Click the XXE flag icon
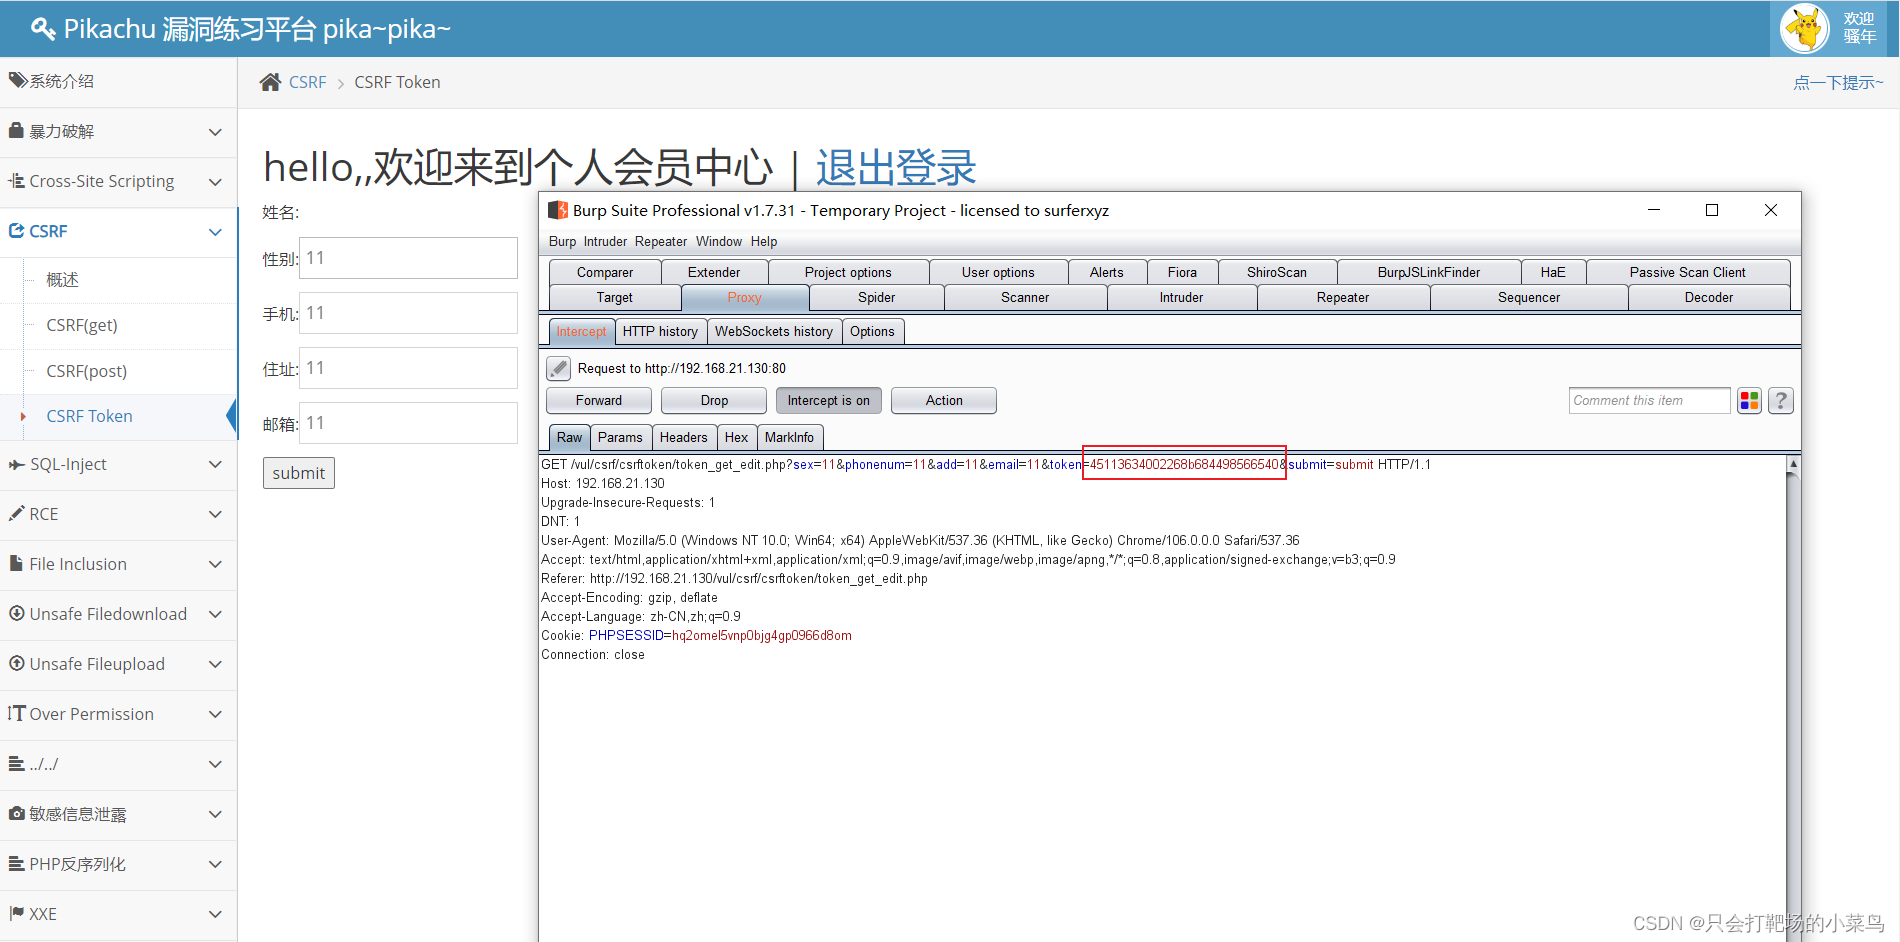1900x942 pixels. tap(16, 914)
